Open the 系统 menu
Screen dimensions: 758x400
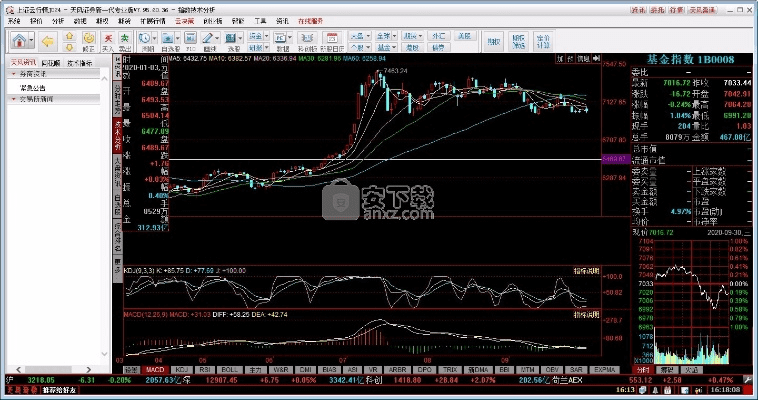[13, 19]
